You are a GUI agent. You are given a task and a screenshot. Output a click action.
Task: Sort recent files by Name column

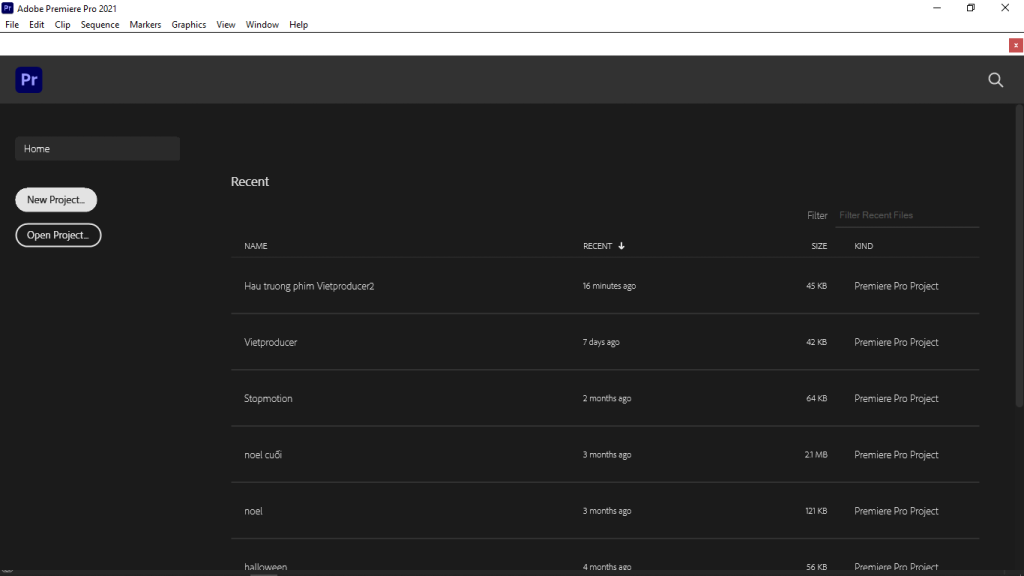pyautogui.click(x=256, y=246)
